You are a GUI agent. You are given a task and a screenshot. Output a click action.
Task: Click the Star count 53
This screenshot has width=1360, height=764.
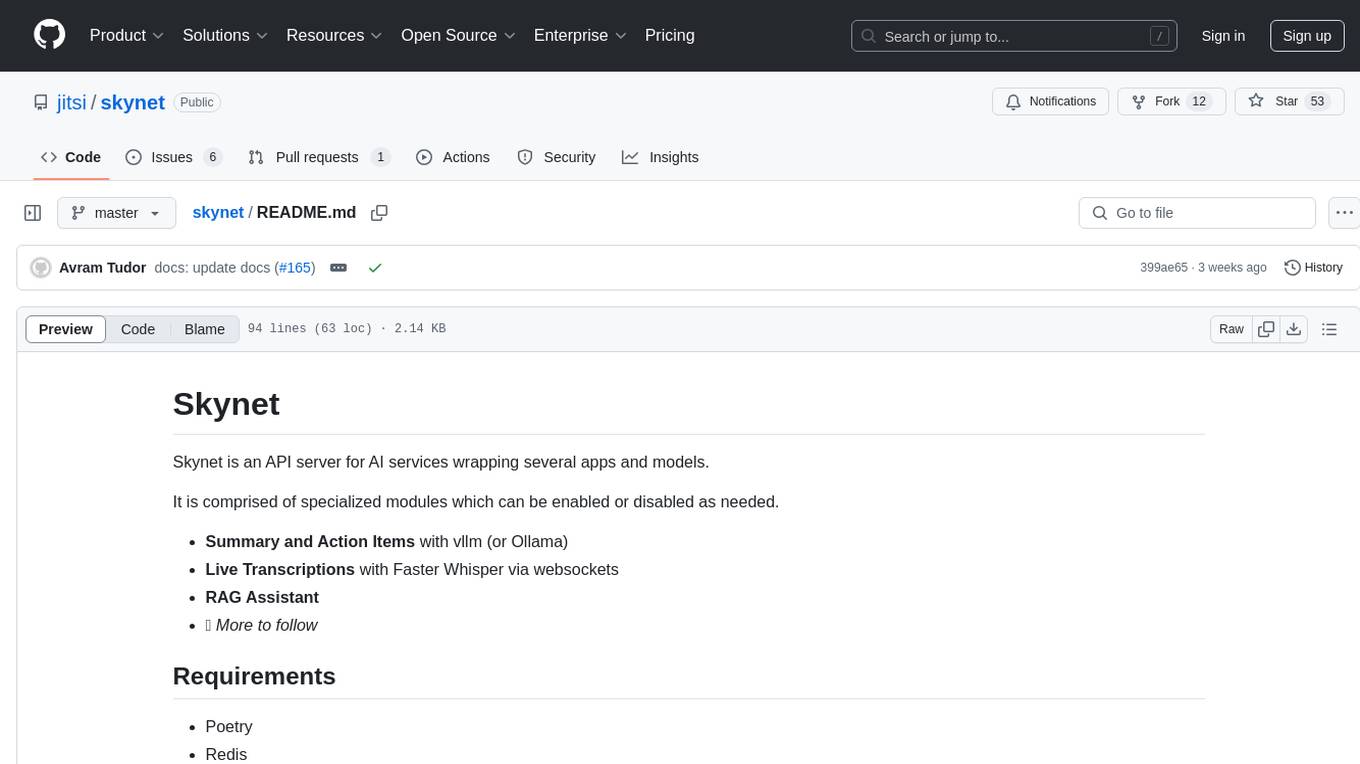click(1317, 102)
